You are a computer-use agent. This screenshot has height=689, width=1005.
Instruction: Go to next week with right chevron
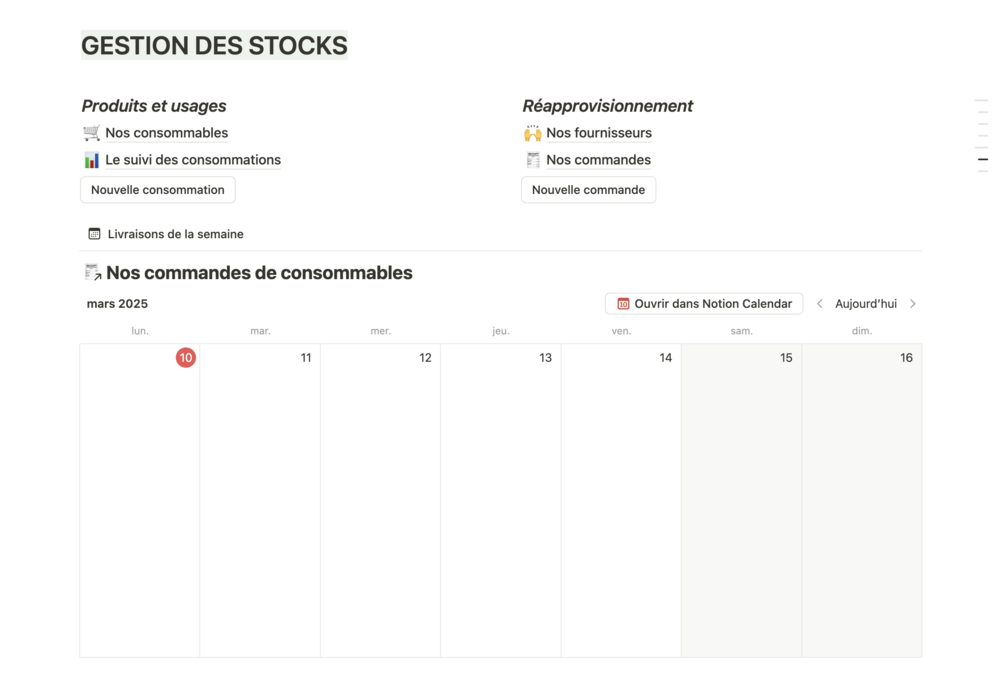pos(913,304)
